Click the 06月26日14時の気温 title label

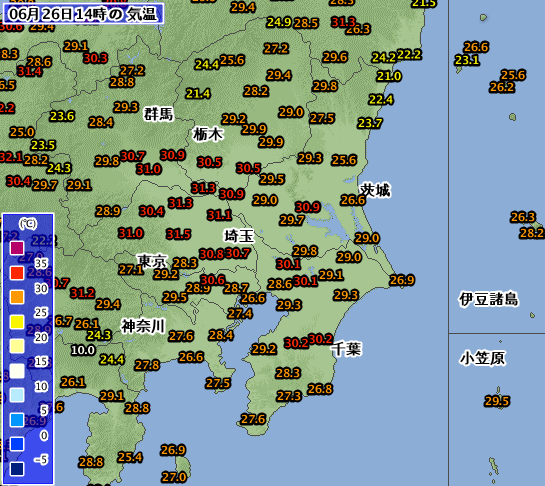pyautogui.click(x=83, y=14)
